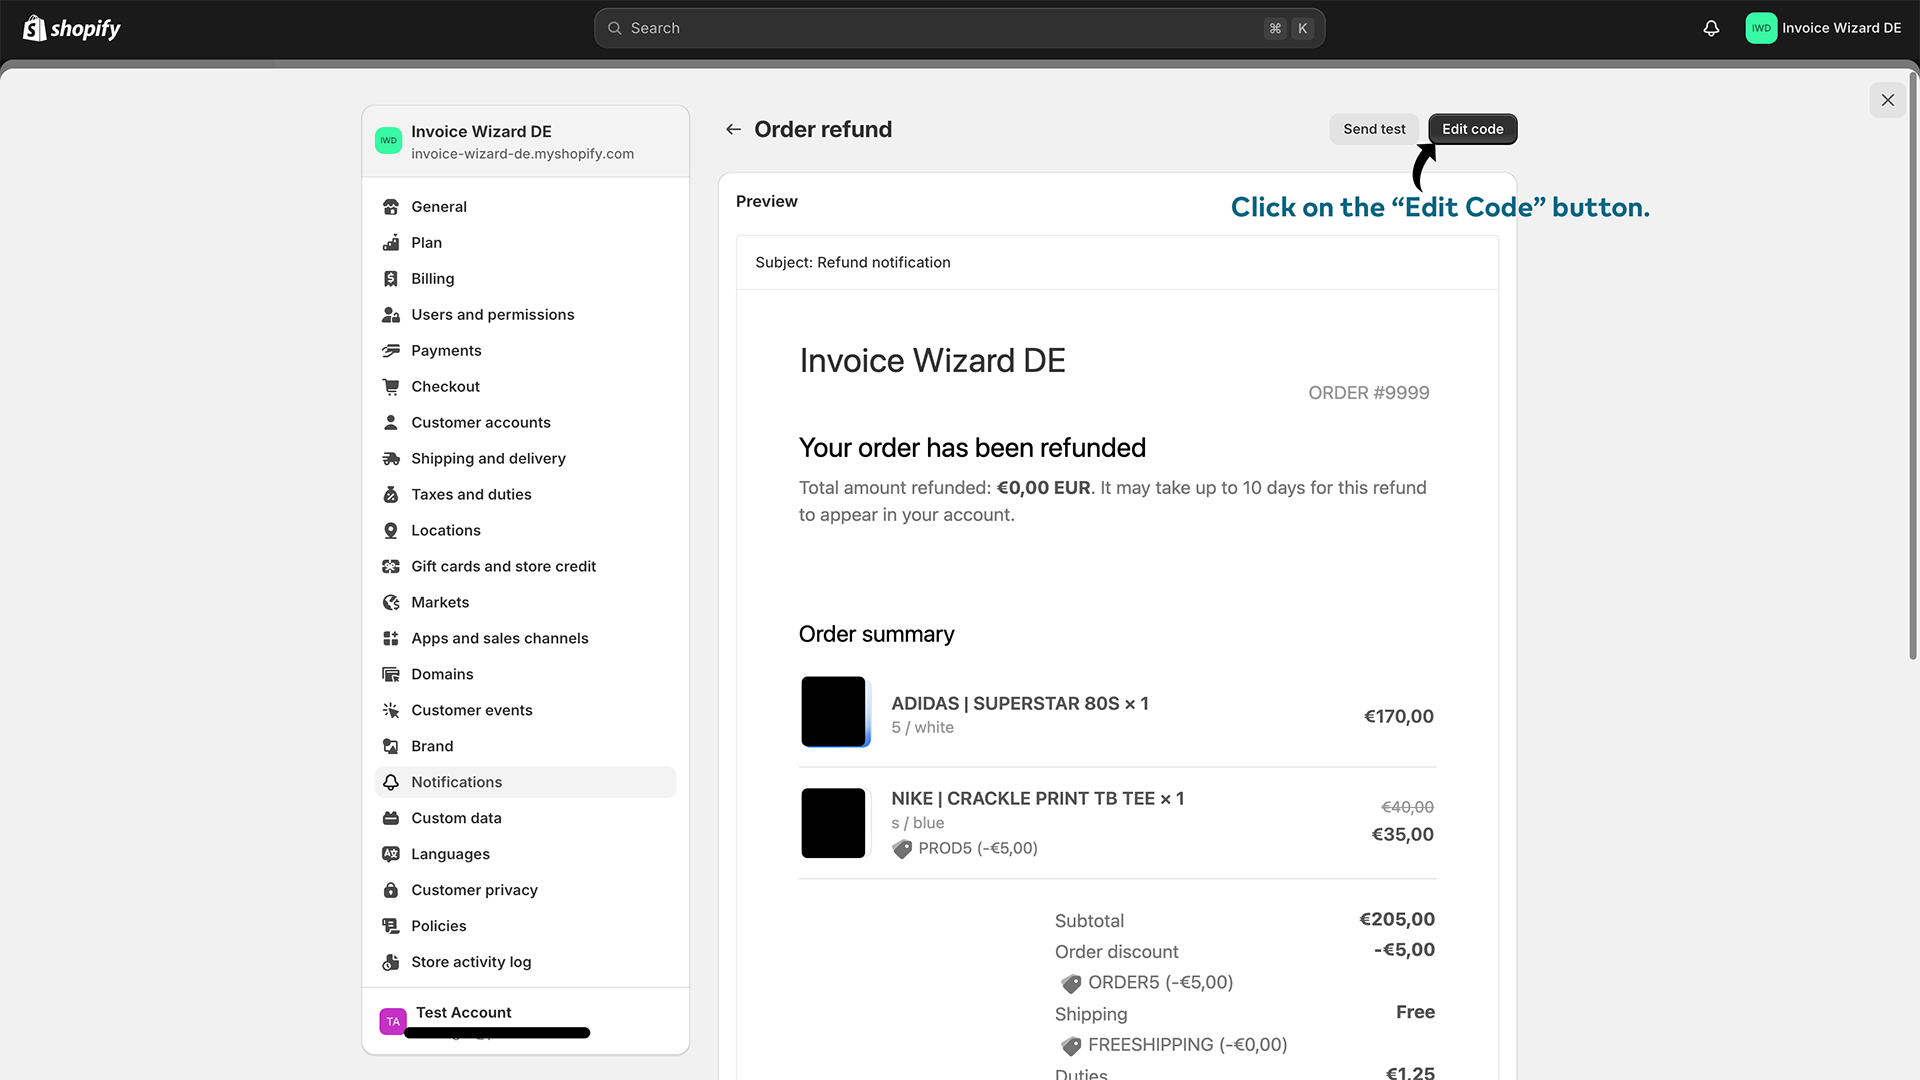1920x1080 pixels.
Task: Go to Plan settings
Action: pos(525,243)
